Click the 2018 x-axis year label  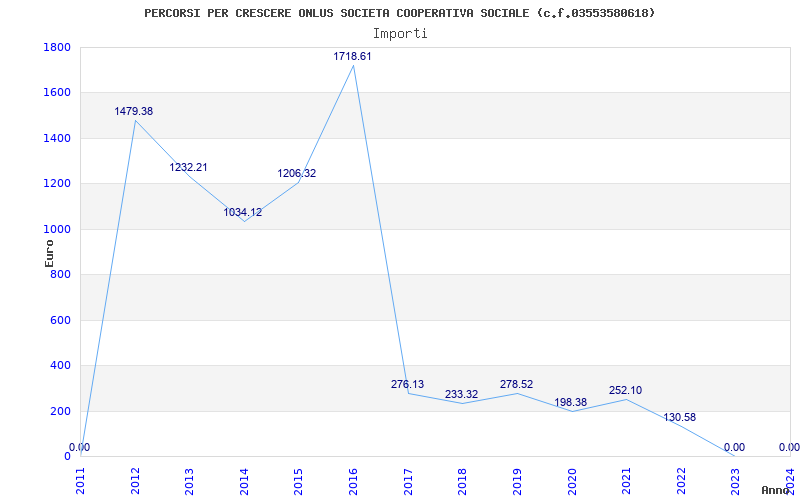[x=463, y=481]
